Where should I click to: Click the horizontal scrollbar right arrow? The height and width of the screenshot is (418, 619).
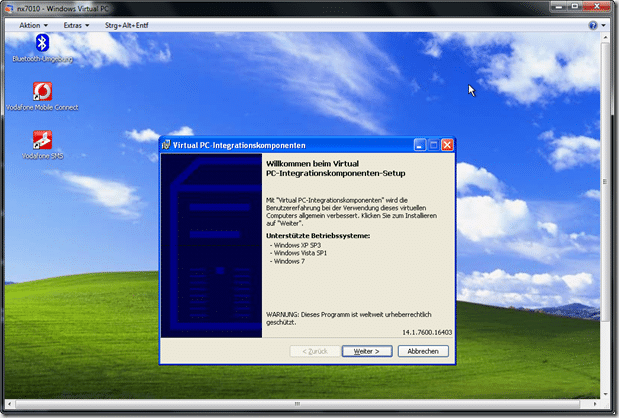tap(595, 404)
